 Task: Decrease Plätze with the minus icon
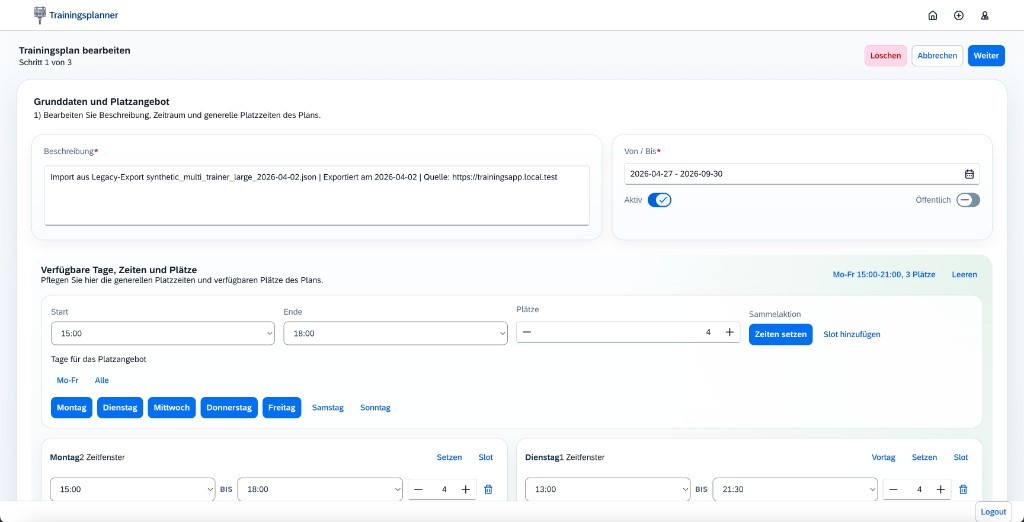click(527, 332)
